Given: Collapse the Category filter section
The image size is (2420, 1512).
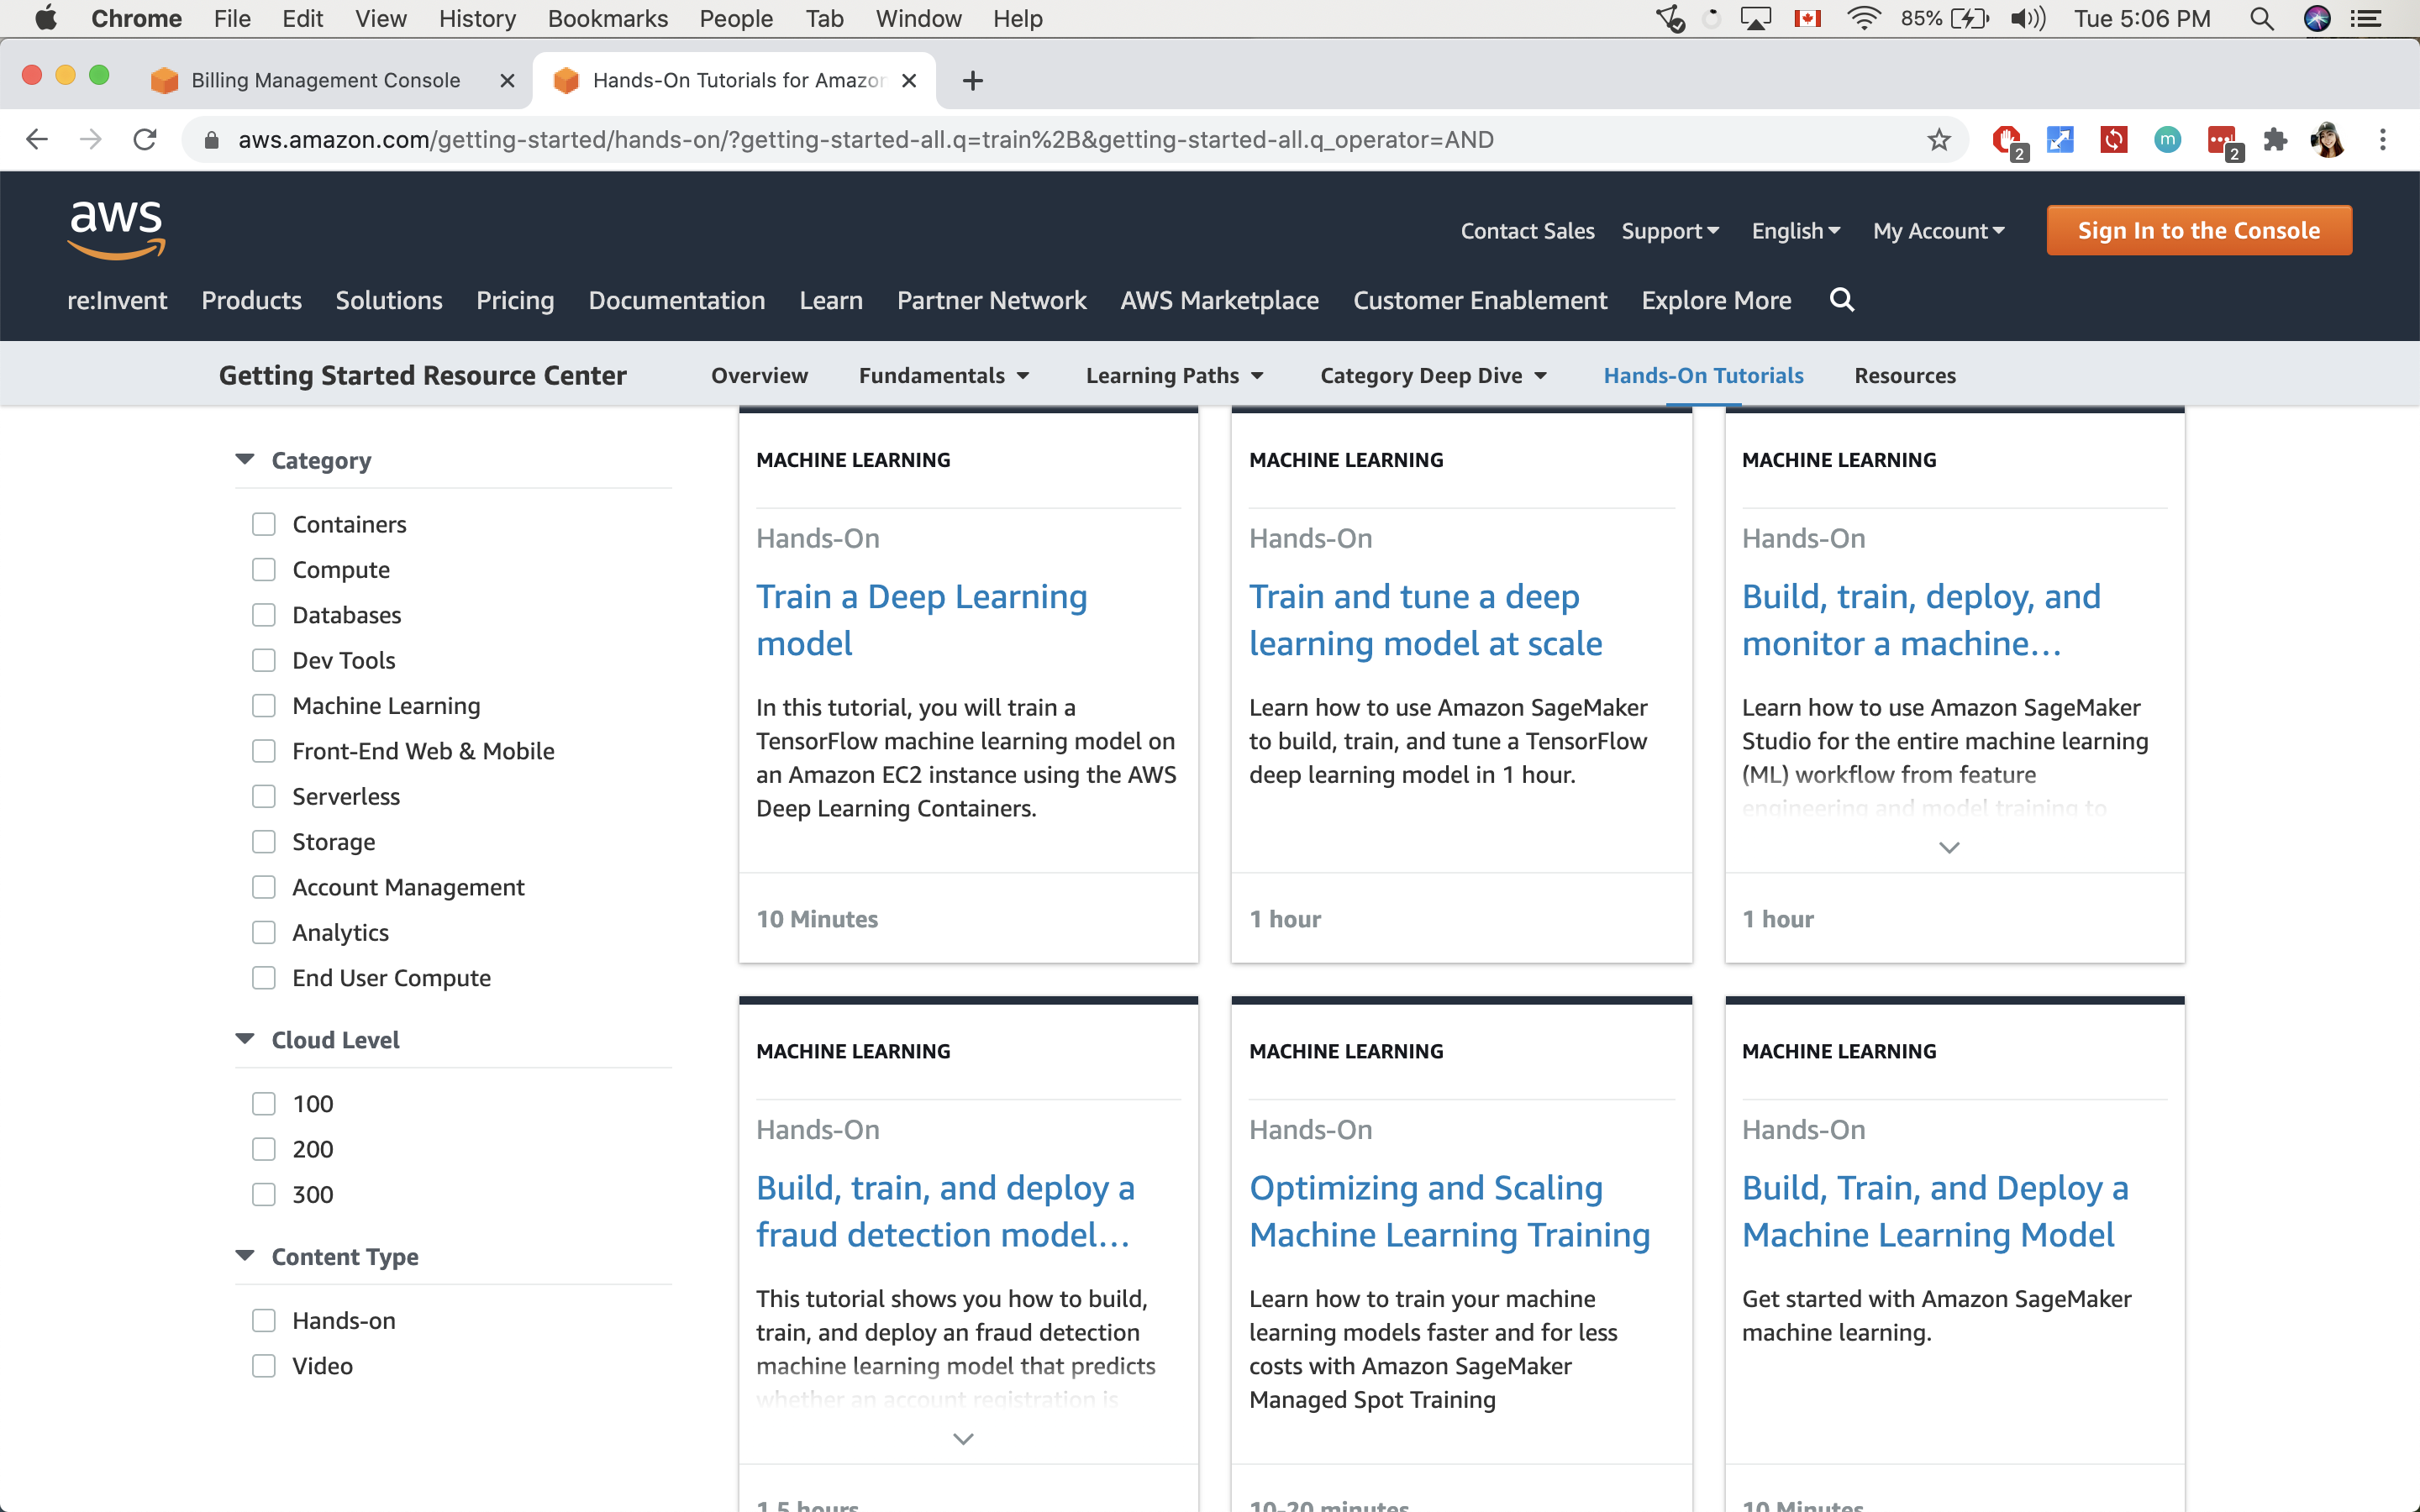Looking at the screenshot, I should point(245,460).
